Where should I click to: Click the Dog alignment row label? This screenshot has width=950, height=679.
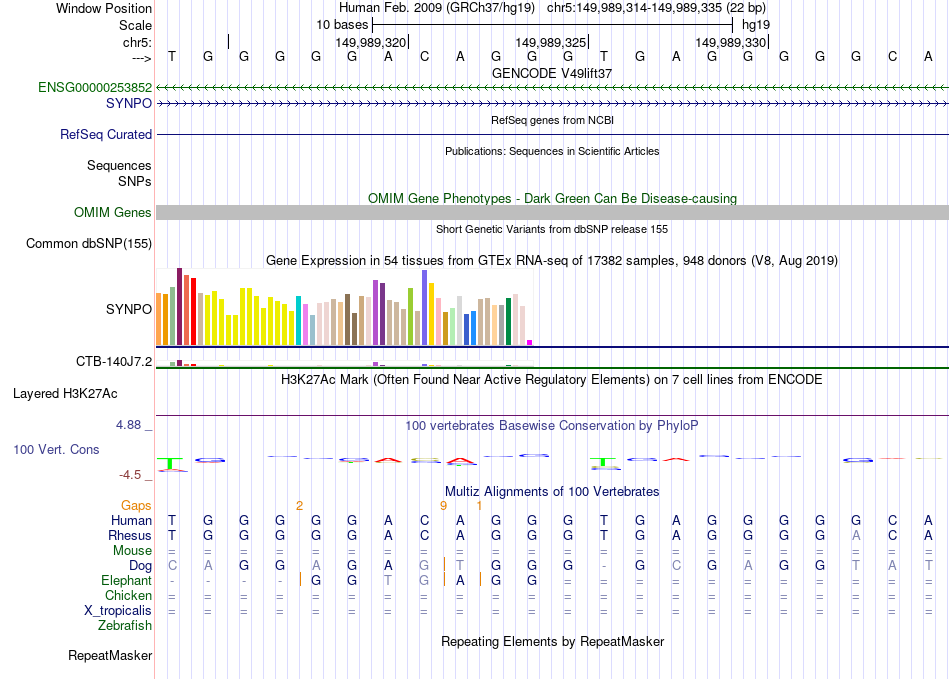pos(141,566)
